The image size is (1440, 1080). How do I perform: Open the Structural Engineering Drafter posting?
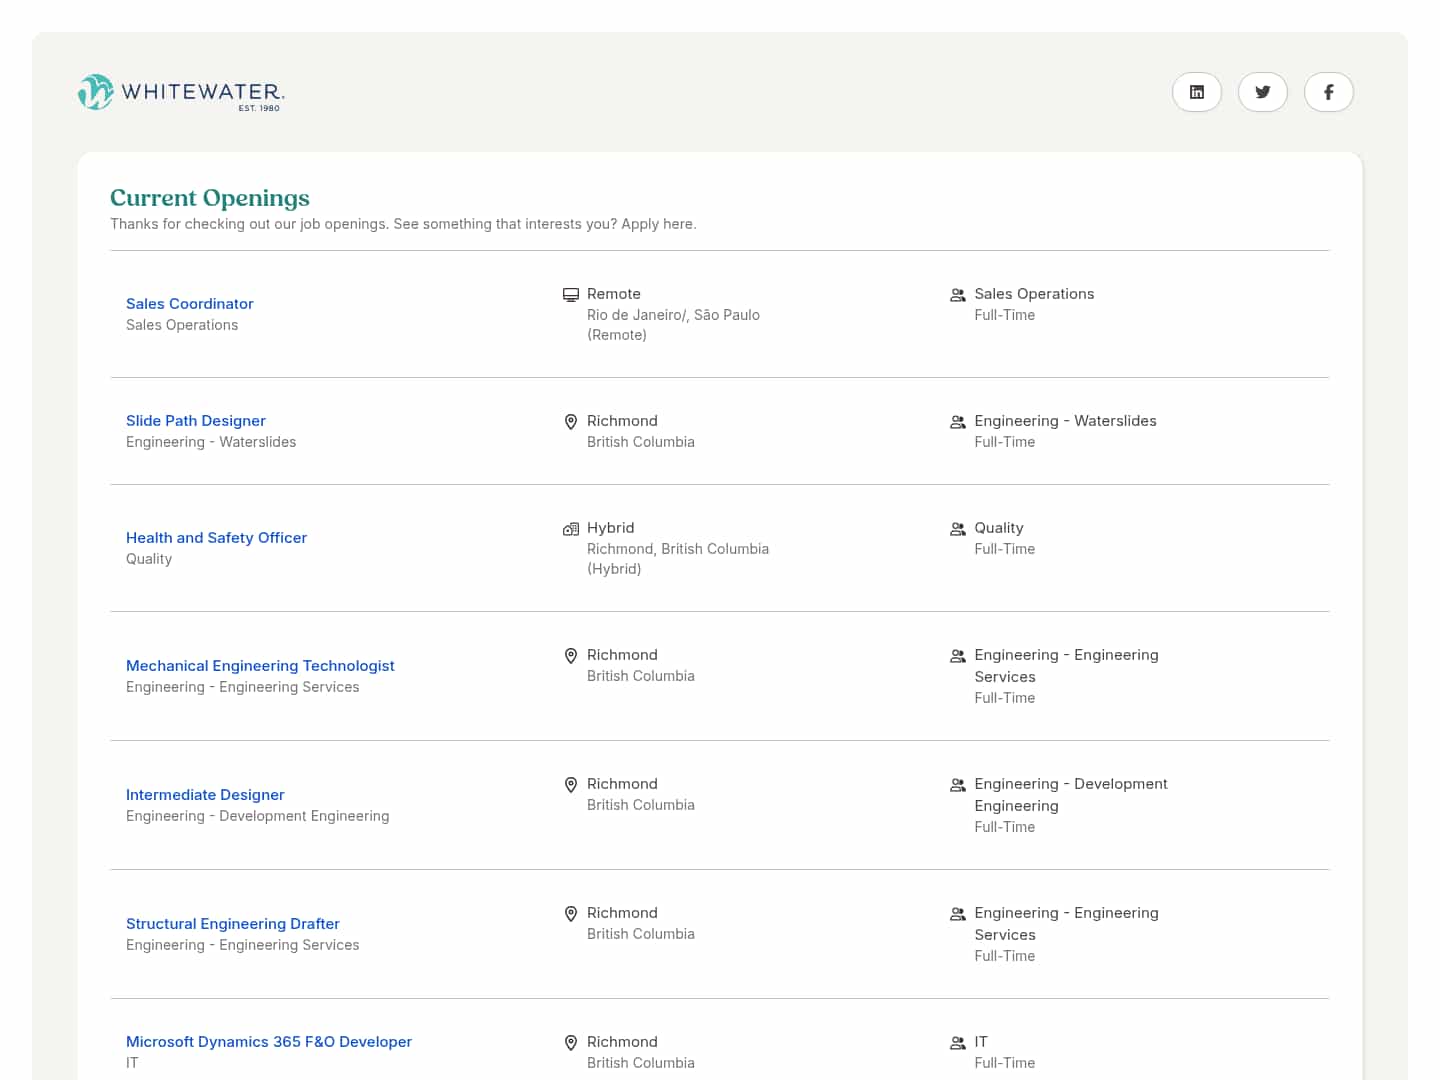tap(232, 924)
